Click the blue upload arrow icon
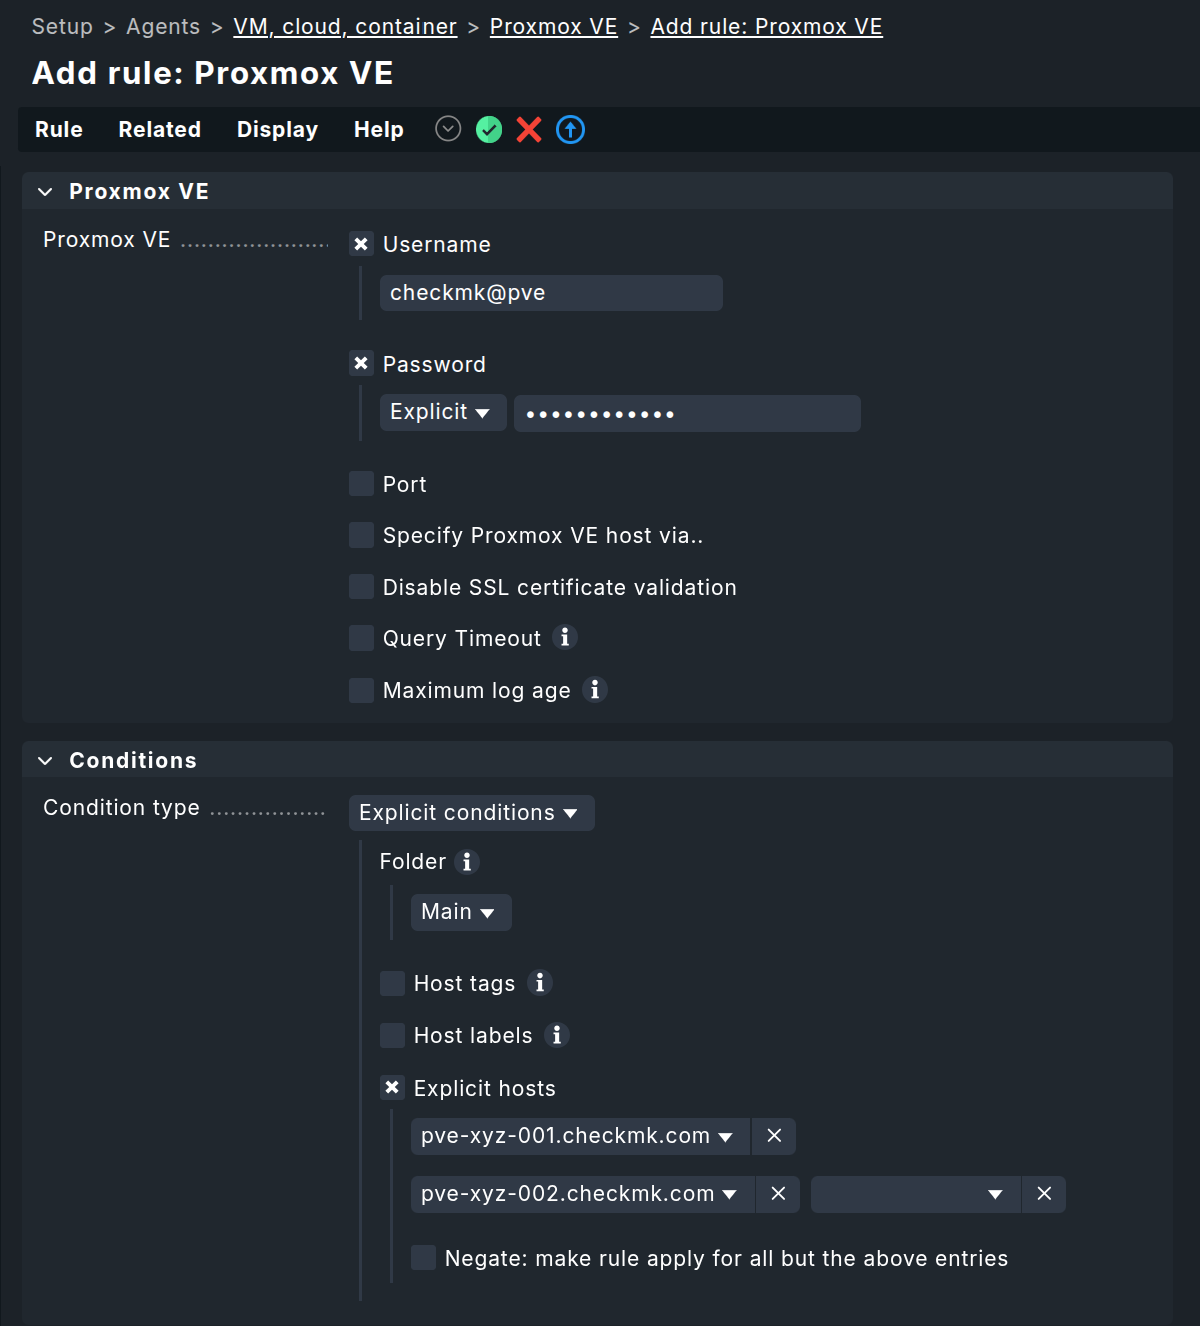 [570, 129]
